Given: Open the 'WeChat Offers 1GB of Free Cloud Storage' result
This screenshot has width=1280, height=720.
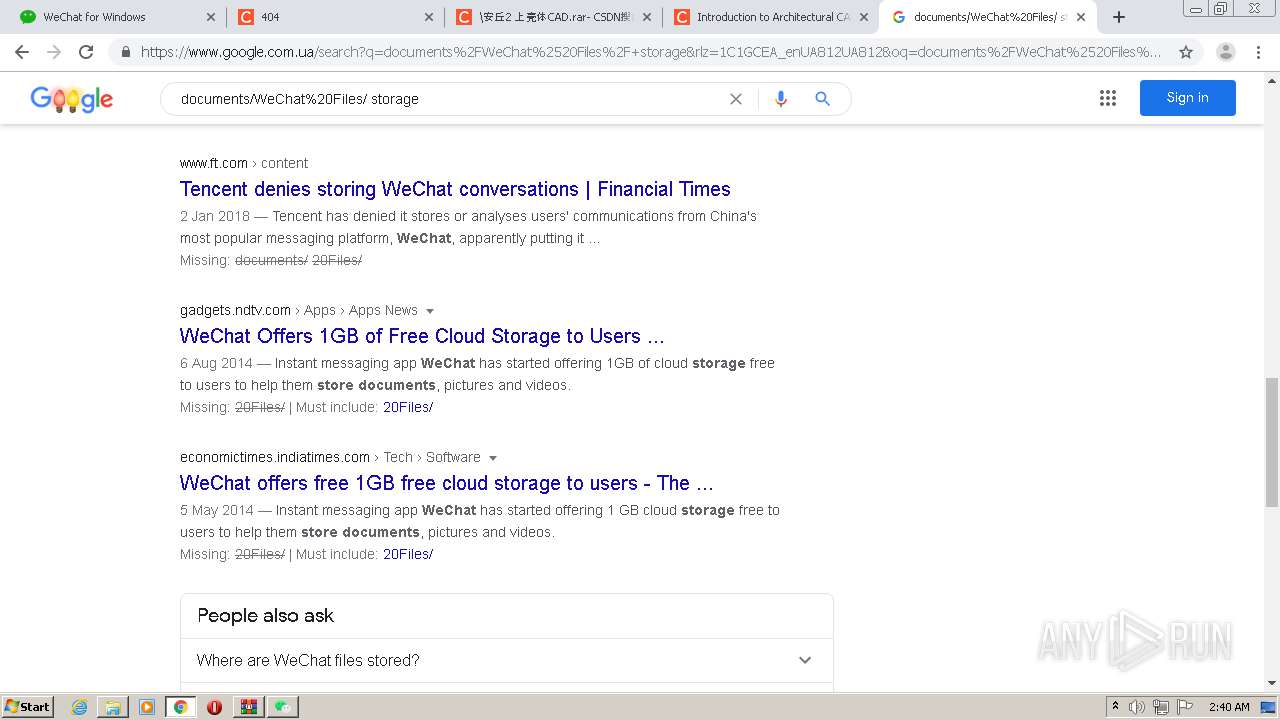Looking at the screenshot, I should (x=422, y=336).
